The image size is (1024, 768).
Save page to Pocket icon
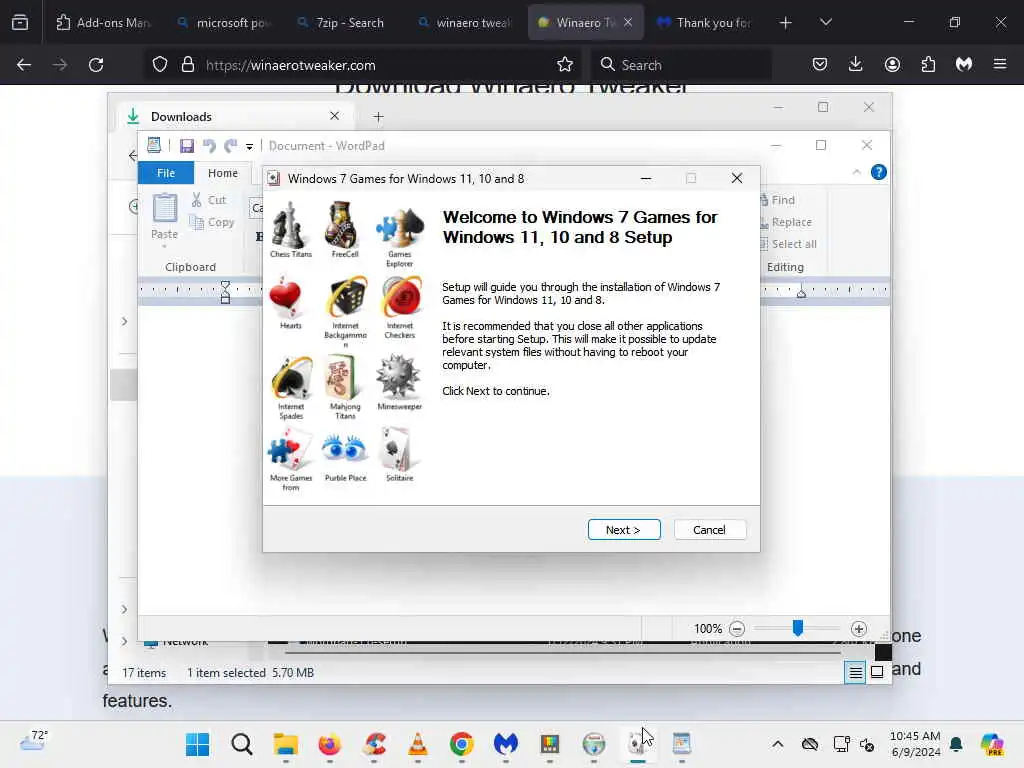[820, 65]
